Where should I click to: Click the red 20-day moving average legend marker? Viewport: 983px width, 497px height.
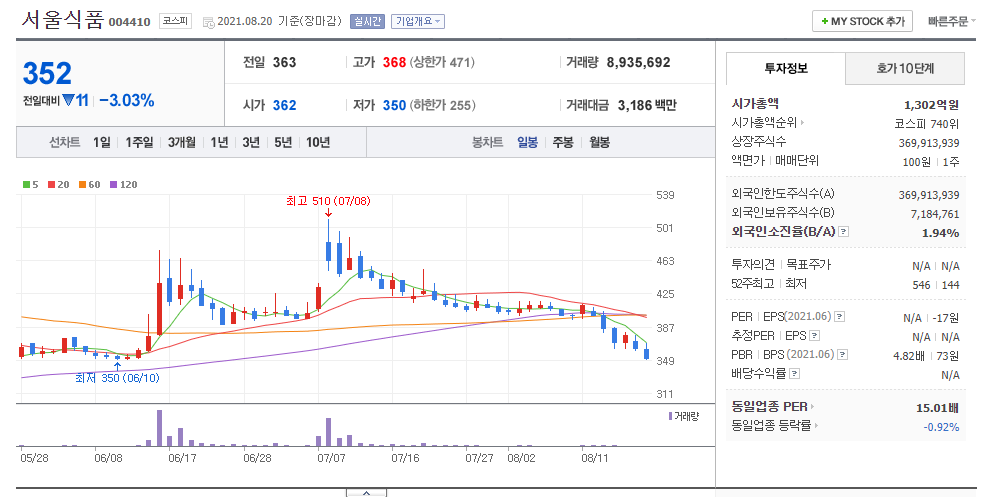tap(51, 184)
